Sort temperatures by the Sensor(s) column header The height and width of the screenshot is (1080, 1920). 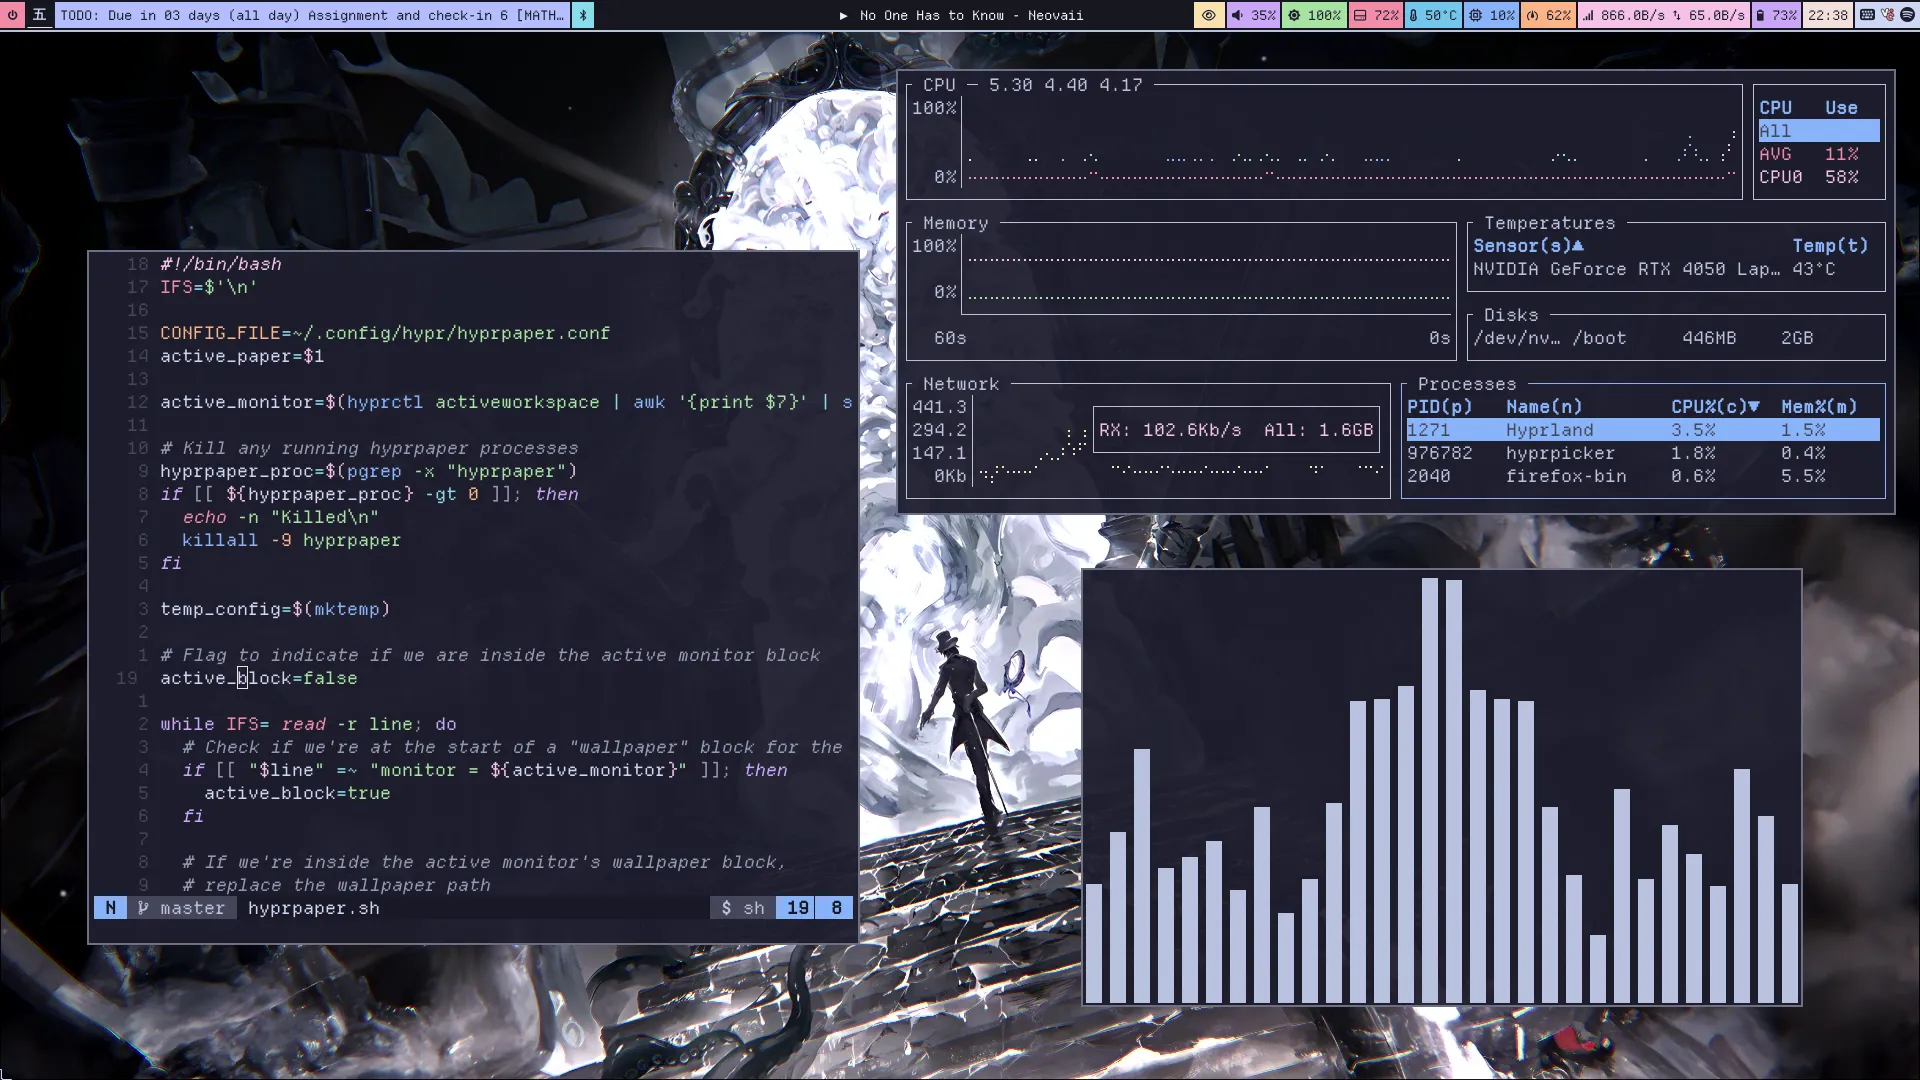(x=1528, y=246)
